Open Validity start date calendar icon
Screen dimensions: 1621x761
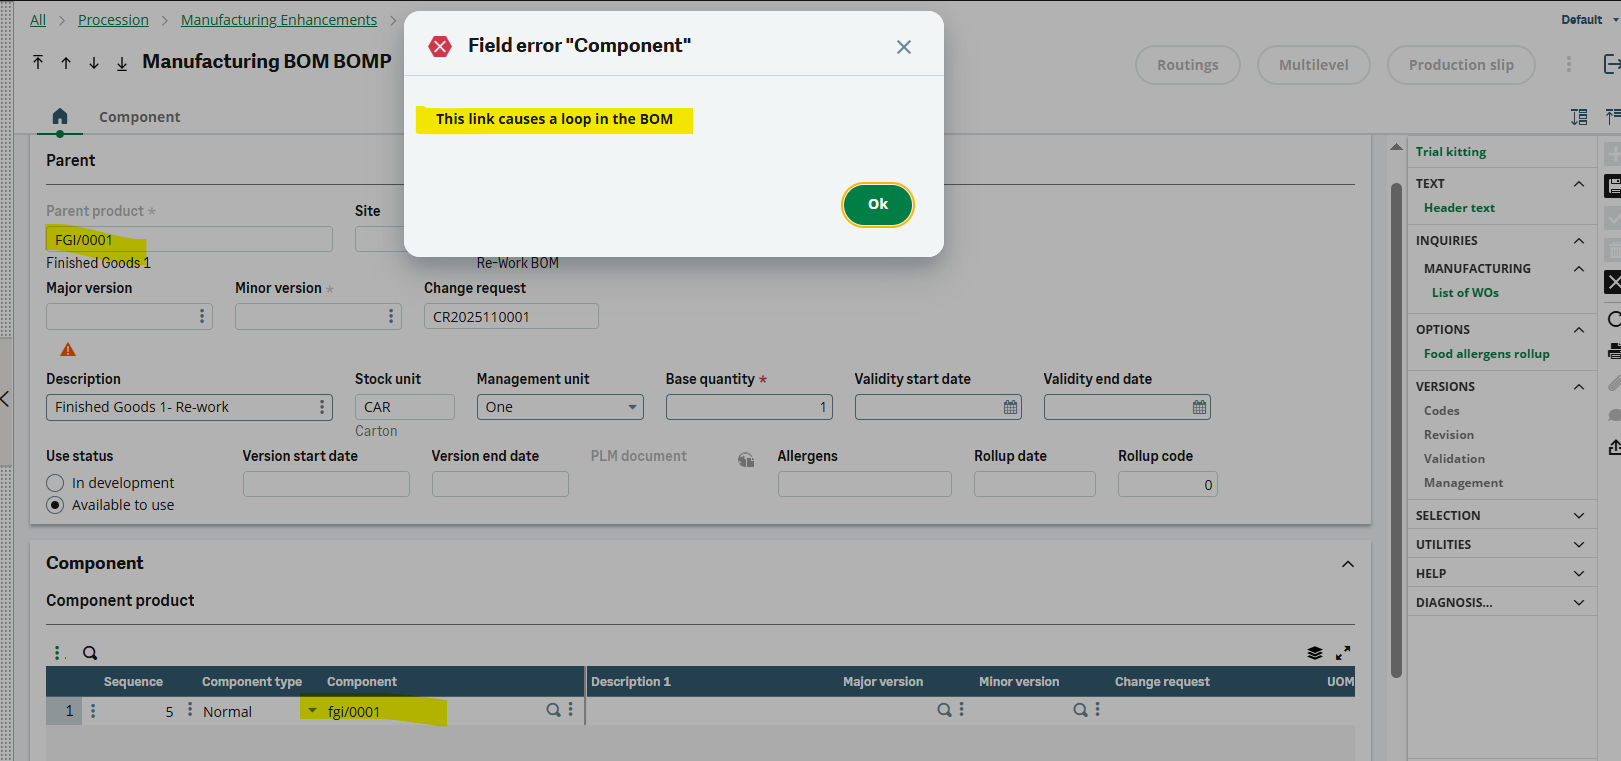1010,407
